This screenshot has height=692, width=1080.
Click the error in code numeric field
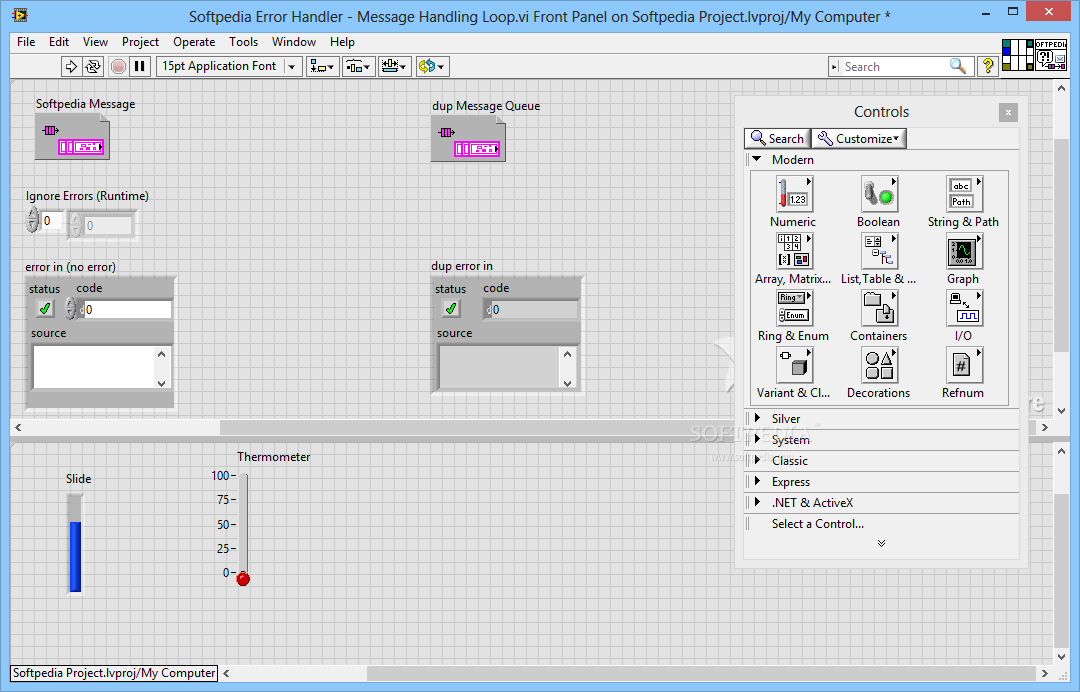click(127, 309)
